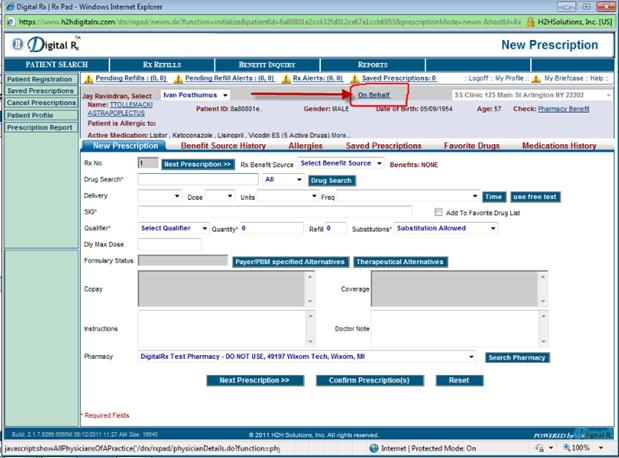This screenshot has width=619, height=458.
Task: Click the Internet Explorer page icon in title bar
Action: pyautogui.click(x=9, y=6)
